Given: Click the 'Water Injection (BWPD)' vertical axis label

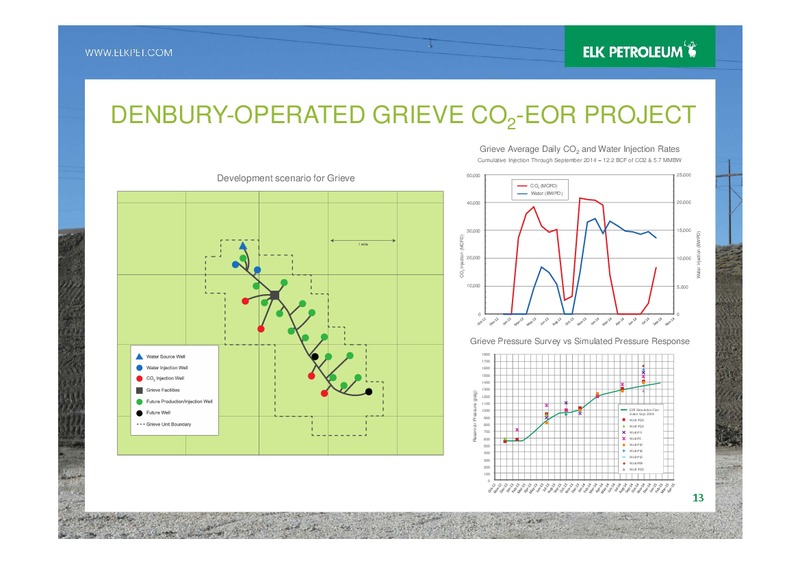Looking at the screenshot, I should coord(698,255).
